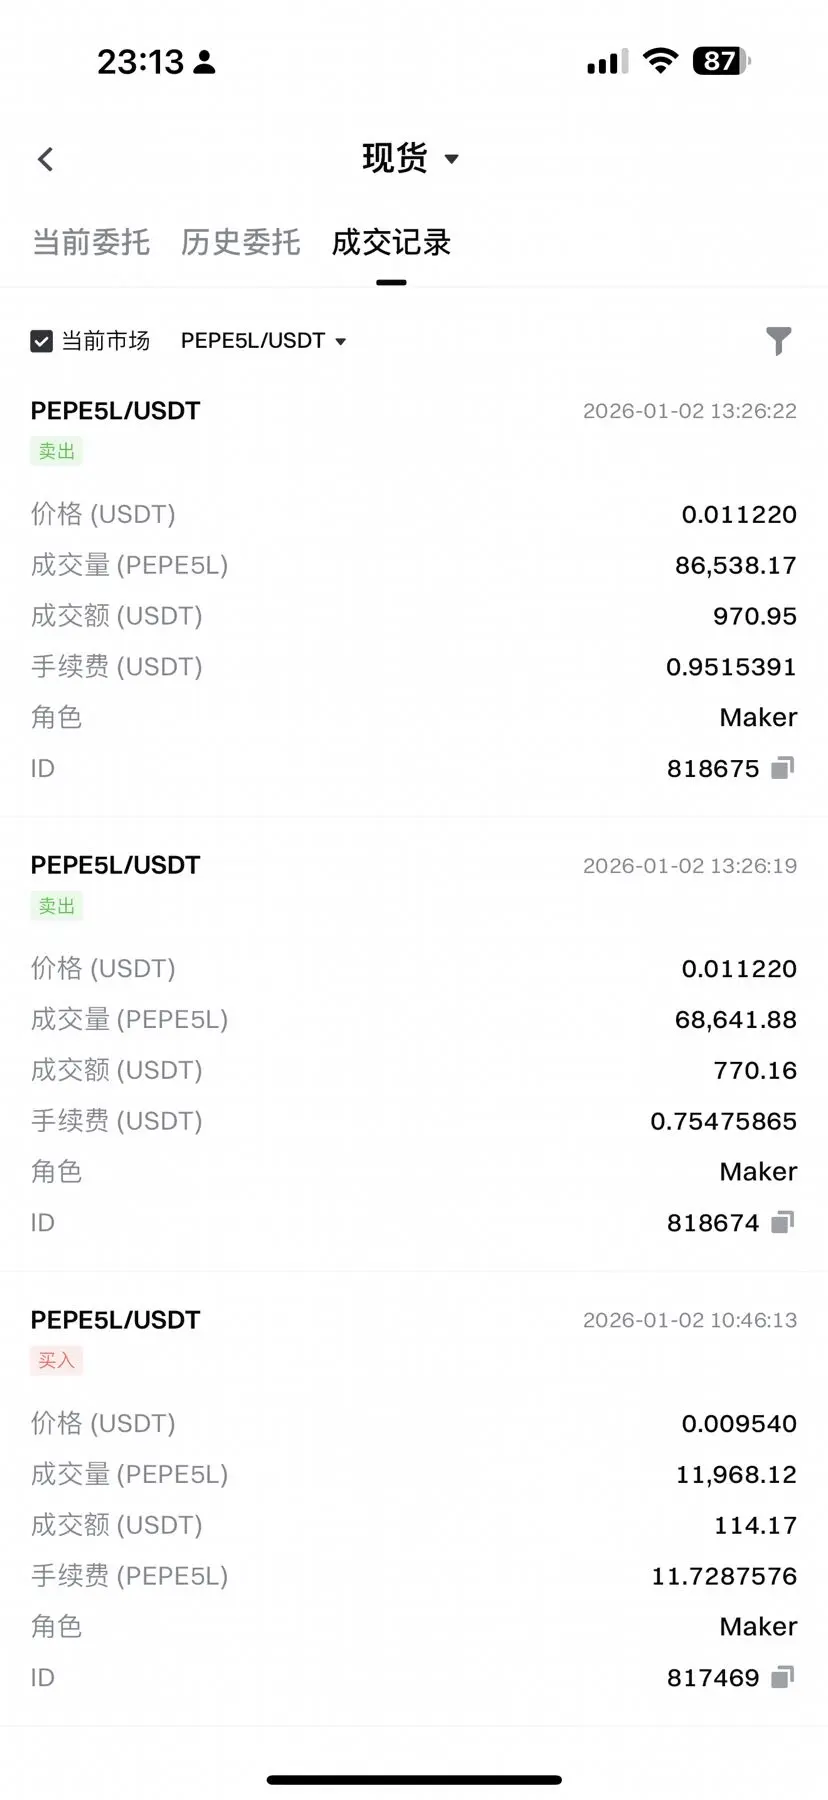Uncheck the 当前市场 checkbox
The image size is (828, 1800).
[41, 341]
